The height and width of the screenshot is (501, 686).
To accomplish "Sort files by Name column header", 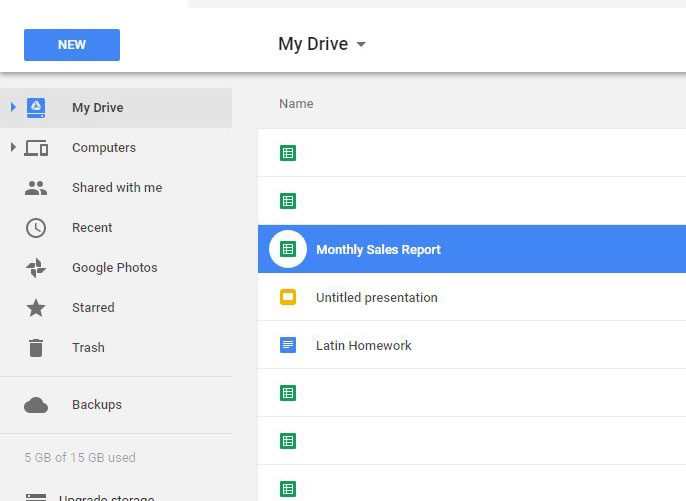I will pos(296,103).
